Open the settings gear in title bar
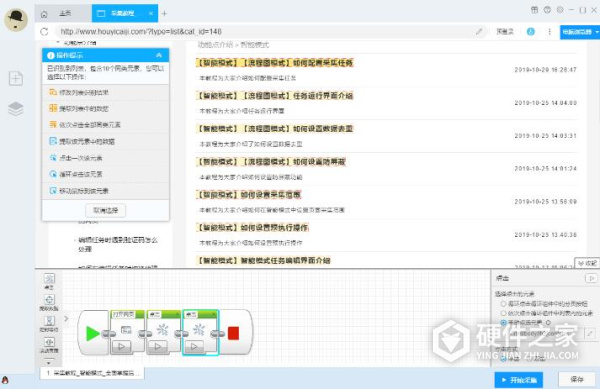This screenshot has width=600, height=389. click(560, 10)
